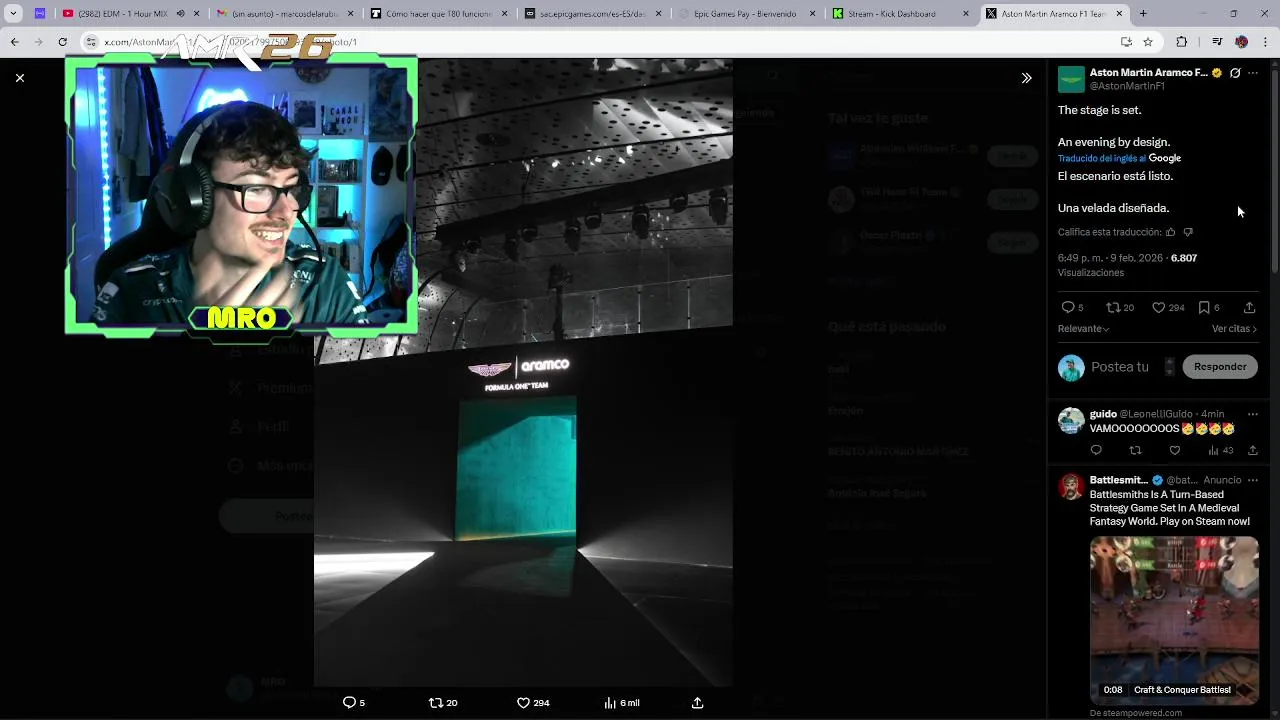Repost guido's comment

point(1135,451)
